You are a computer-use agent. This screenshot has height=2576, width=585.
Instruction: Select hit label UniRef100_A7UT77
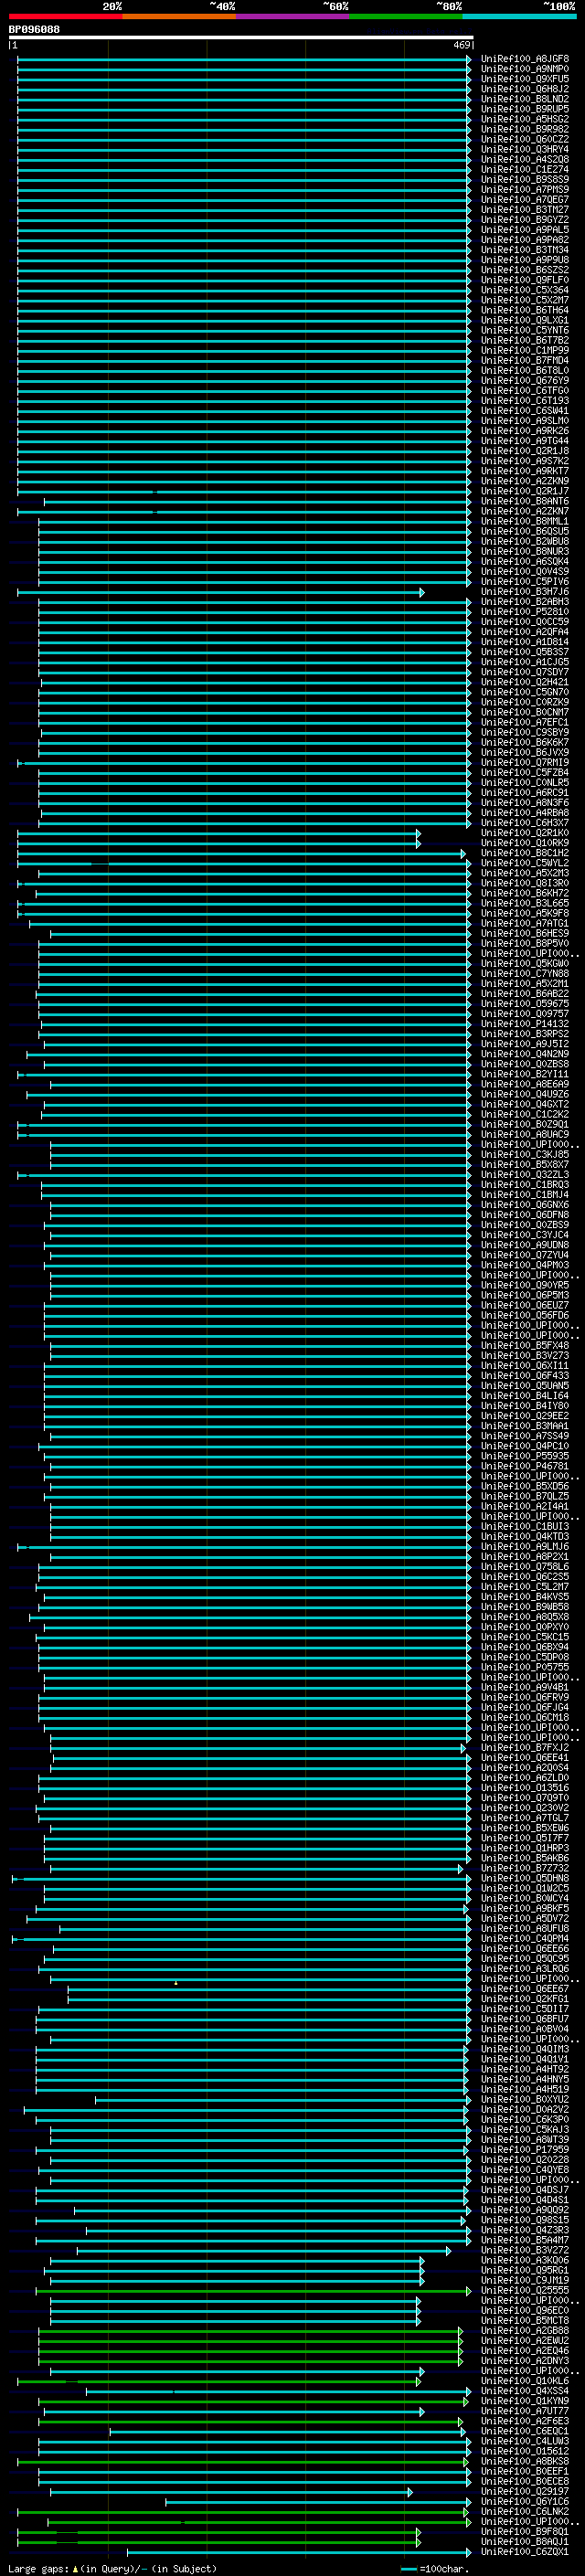click(x=525, y=2411)
